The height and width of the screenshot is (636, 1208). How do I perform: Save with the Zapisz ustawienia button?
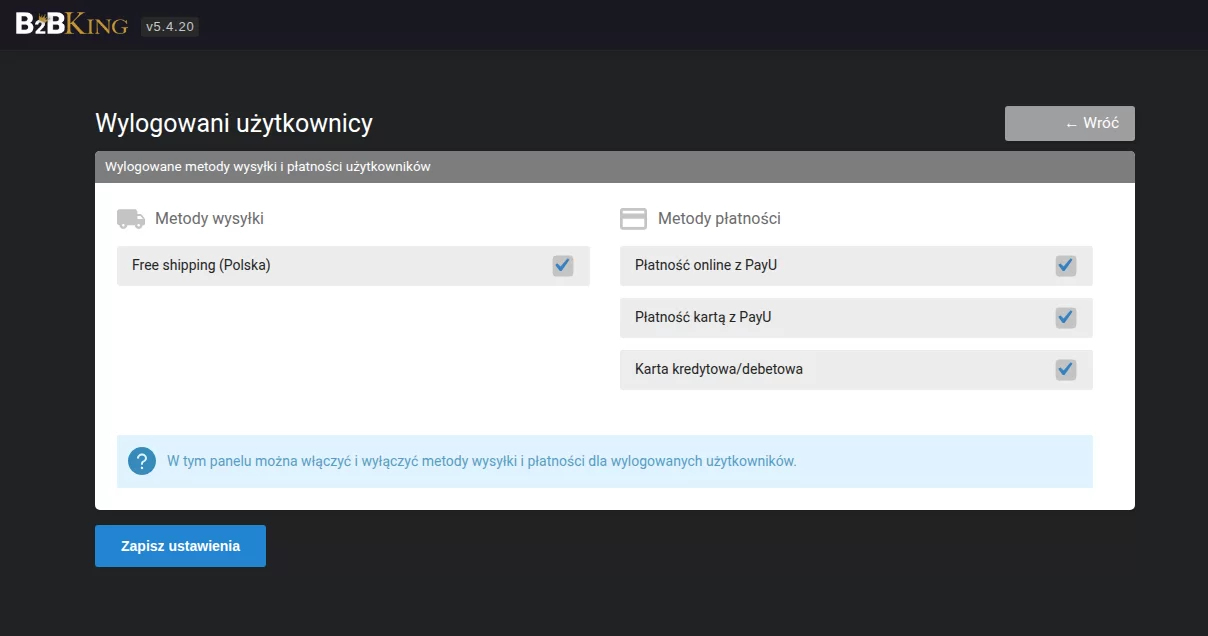180,546
